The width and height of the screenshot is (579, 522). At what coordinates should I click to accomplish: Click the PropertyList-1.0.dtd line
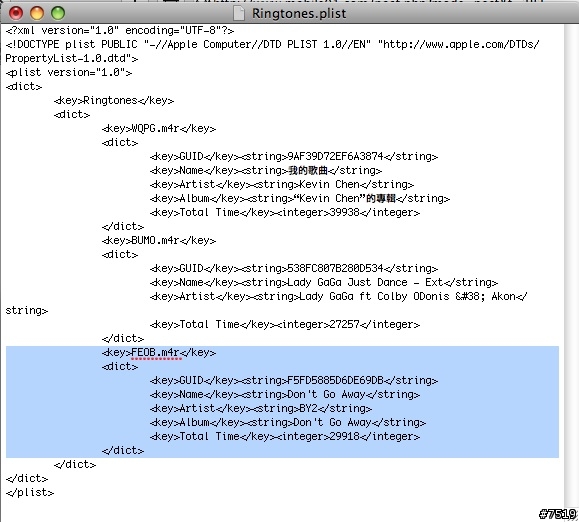(72, 58)
